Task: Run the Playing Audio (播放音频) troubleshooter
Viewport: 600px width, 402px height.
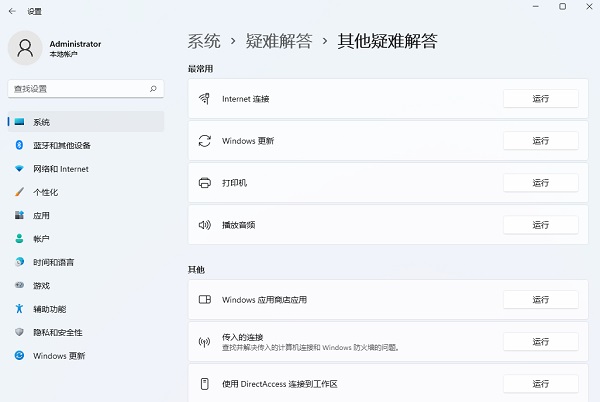Action: (540, 225)
